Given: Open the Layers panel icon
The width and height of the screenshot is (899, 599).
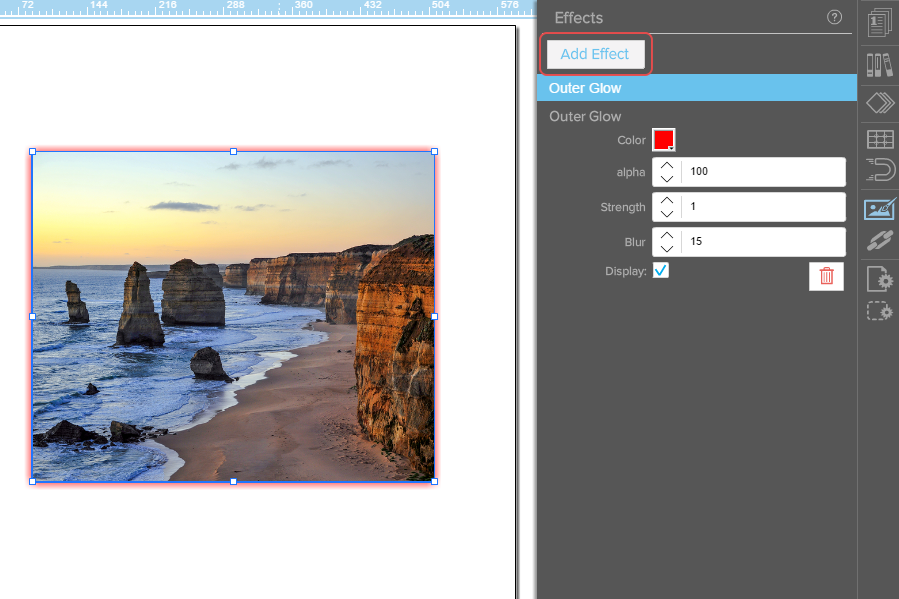Looking at the screenshot, I should coord(879,102).
